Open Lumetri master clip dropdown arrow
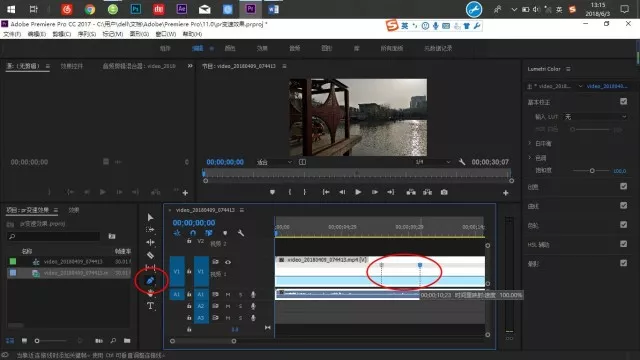Viewport: 640px width, 360px height. 580,86
